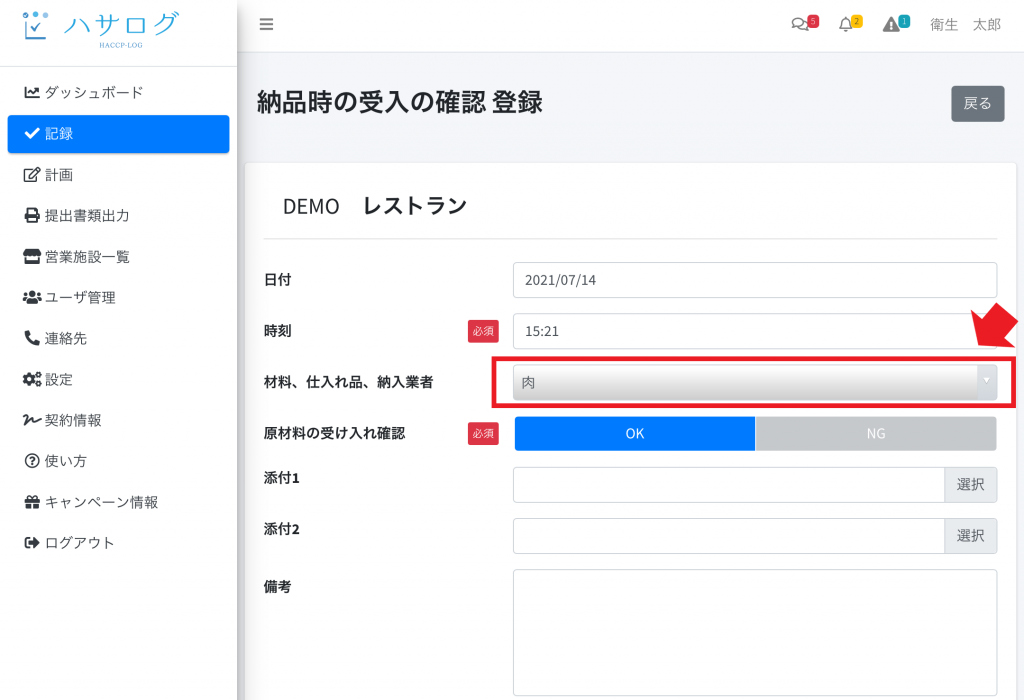Set 原材料の受け入れ確認 to NG

[x=876, y=434]
